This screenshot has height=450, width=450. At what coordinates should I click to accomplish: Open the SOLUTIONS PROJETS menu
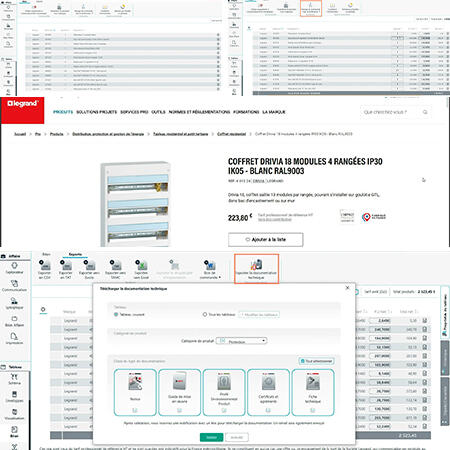(97, 112)
